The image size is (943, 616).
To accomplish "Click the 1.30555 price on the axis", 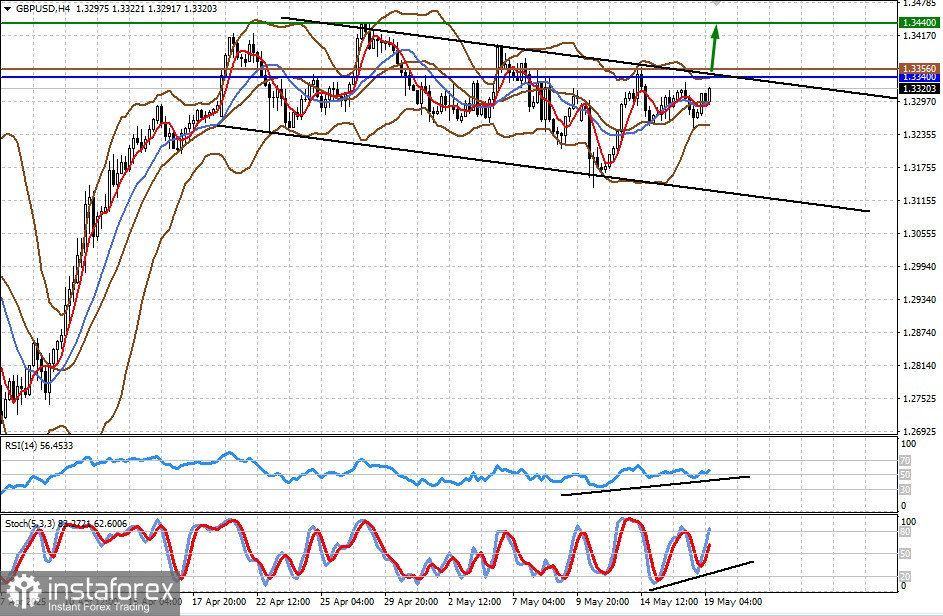I will (x=920, y=234).
